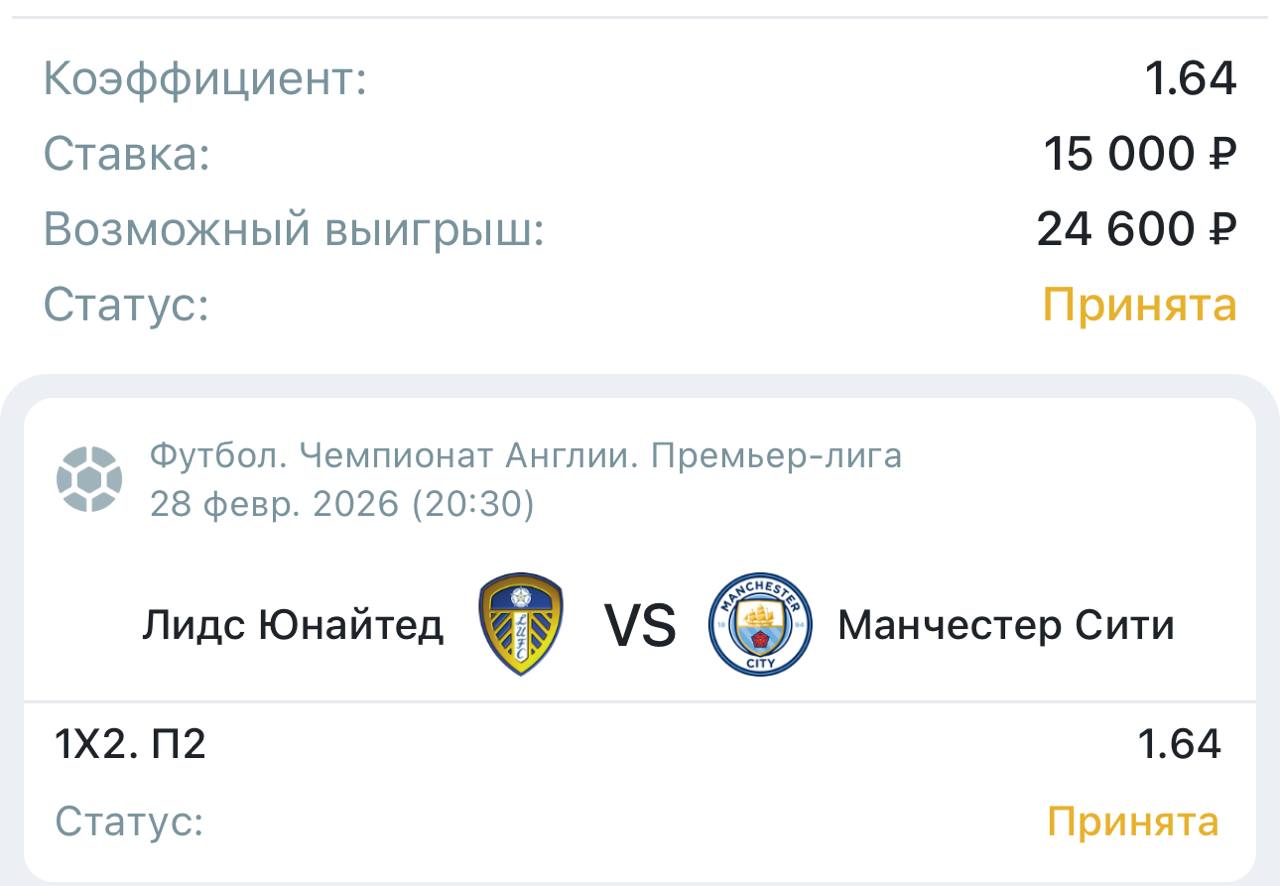Click the match date 28 февр. 2026 (20:30)
Viewport: 1280px width, 886px height.
(x=342, y=504)
